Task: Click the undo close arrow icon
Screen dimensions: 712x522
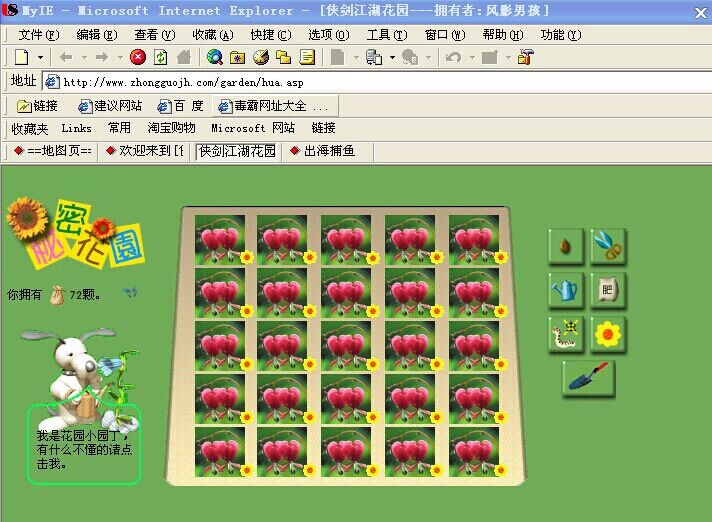Action: (453, 57)
